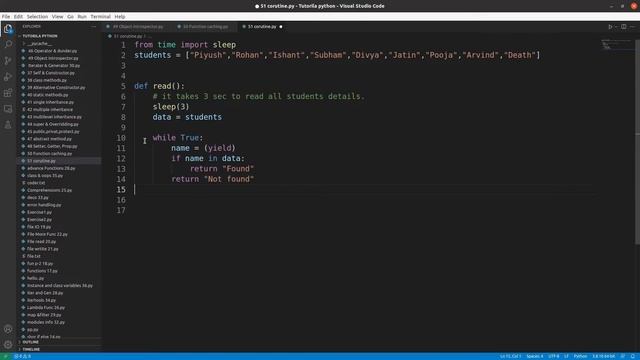Show errors and warnings count in status bar
This screenshot has width=640, height=360.
coord(23,356)
